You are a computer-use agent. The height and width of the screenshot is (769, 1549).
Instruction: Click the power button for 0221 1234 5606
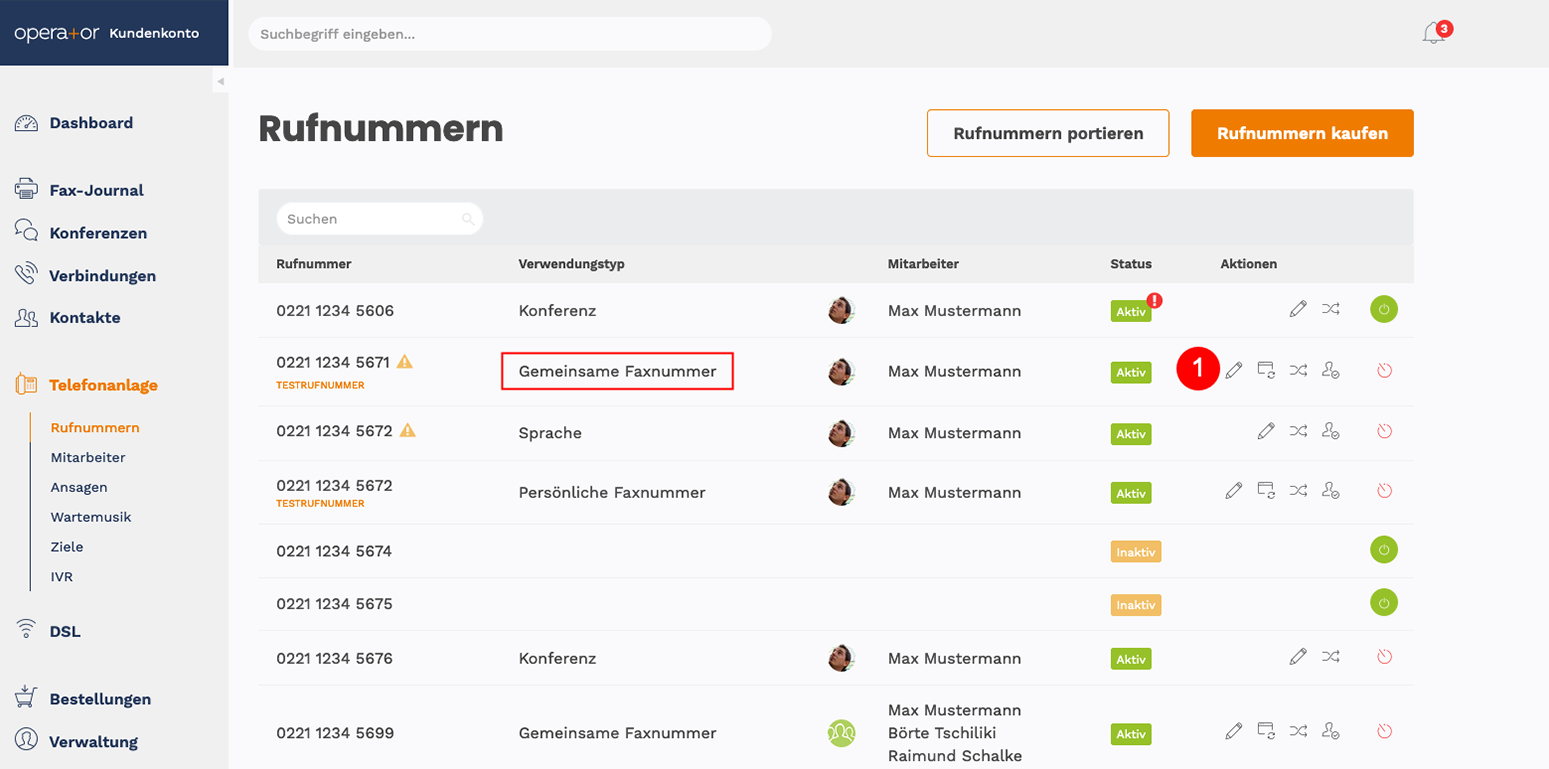pos(1384,309)
